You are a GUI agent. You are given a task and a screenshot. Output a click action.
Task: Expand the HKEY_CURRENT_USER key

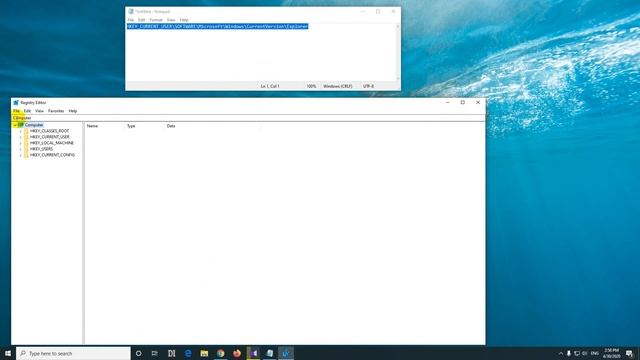click(x=20, y=137)
